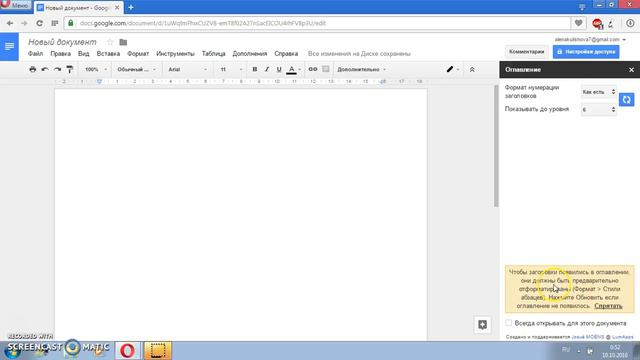Open the Вид menu

pyautogui.click(x=84, y=53)
